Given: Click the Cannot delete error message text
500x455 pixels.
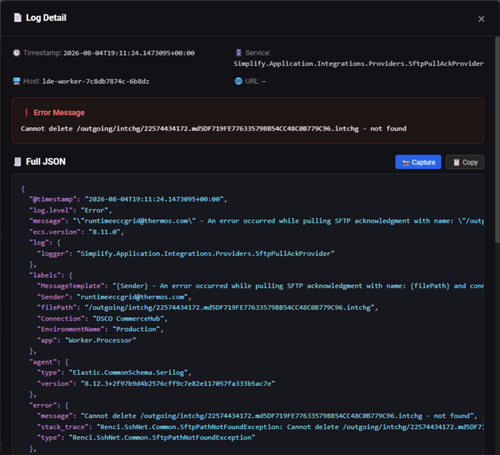Looking at the screenshot, I should pyautogui.click(x=213, y=129).
